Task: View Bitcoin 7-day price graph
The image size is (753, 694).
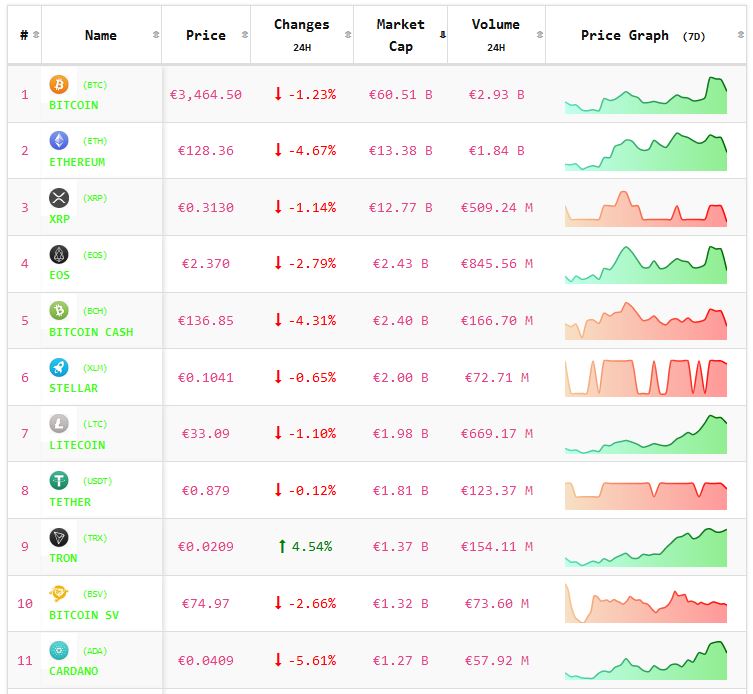Action: click(646, 95)
